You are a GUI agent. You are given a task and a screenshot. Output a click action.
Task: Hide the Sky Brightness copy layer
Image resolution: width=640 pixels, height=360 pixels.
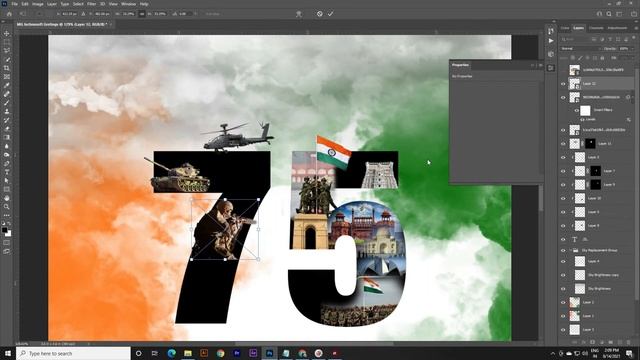[x=563, y=275]
